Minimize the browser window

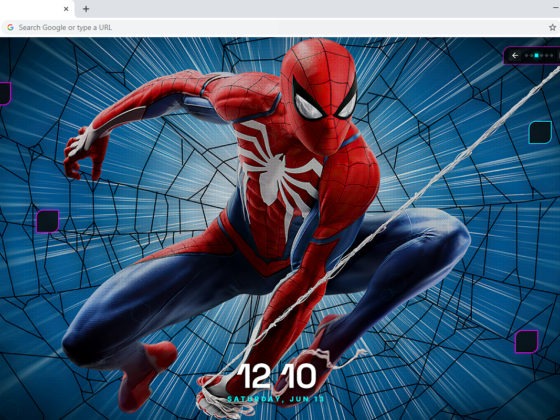(x=556, y=8)
